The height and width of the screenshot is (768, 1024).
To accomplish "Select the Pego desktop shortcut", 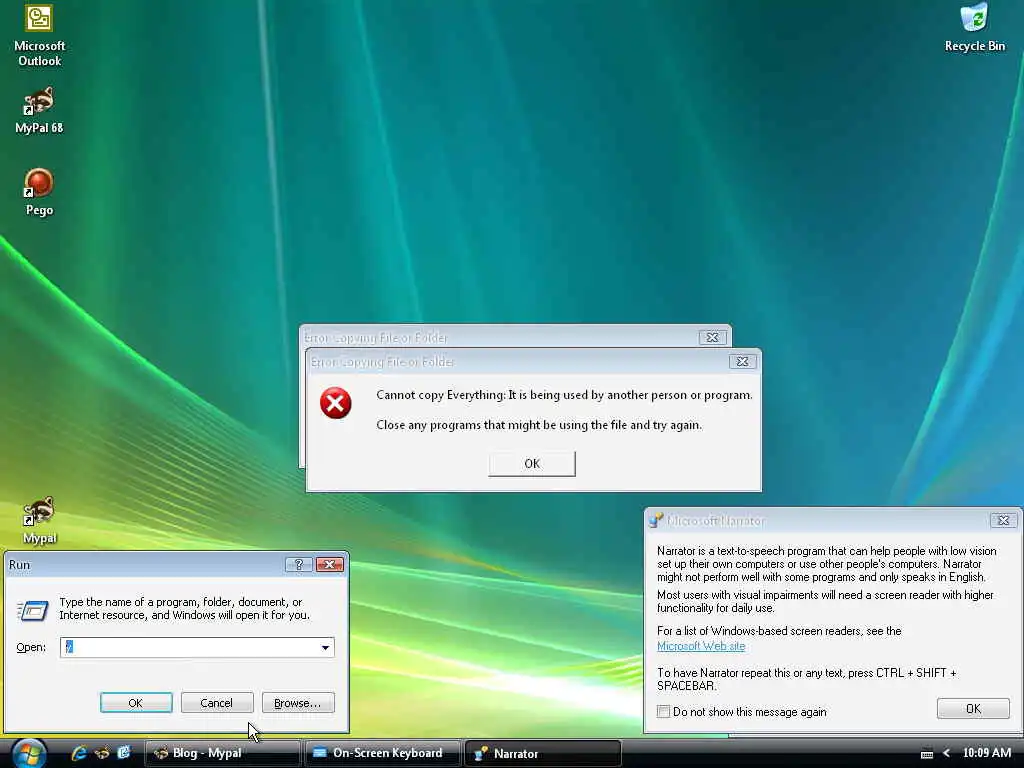I will tap(39, 193).
